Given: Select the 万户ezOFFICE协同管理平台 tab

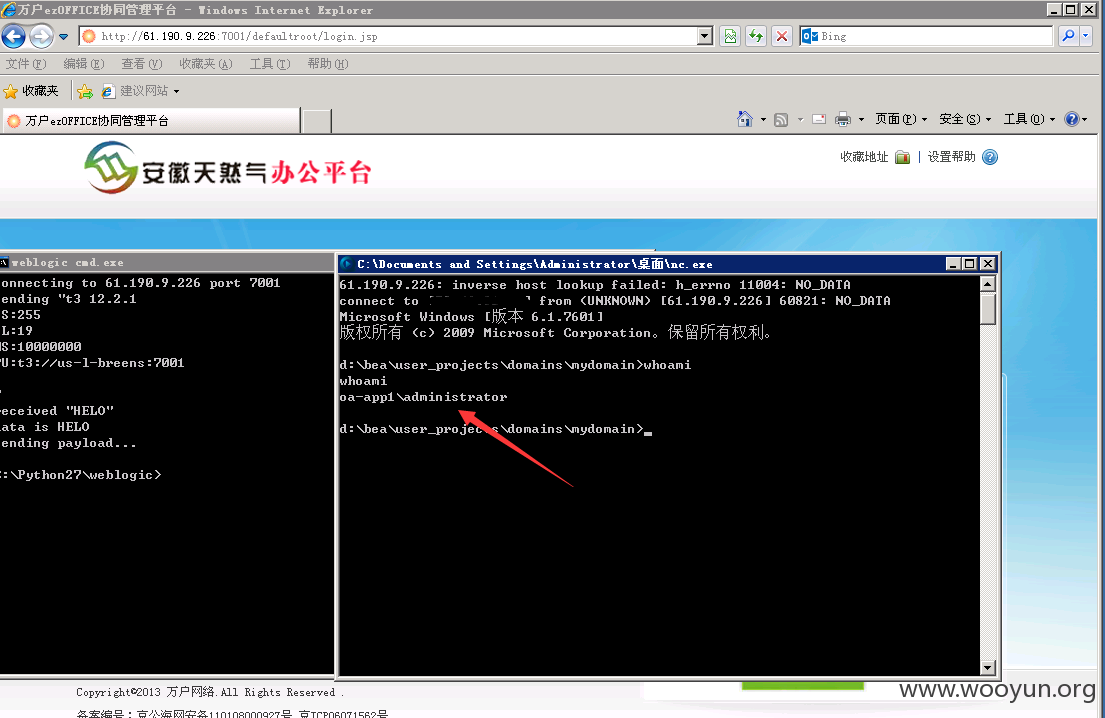Looking at the screenshot, I should tap(151, 120).
